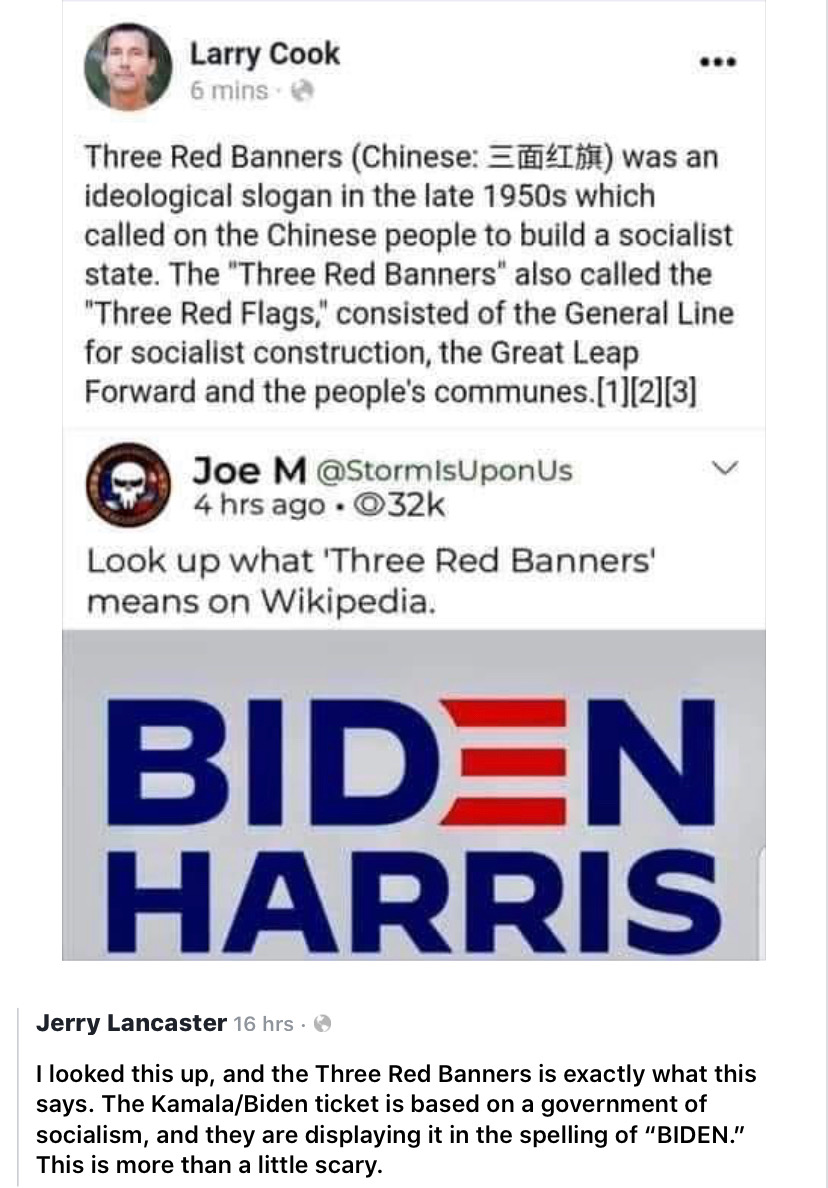
Task: Click Larry Cook's profile picture
Action: (x=128, y=67)
